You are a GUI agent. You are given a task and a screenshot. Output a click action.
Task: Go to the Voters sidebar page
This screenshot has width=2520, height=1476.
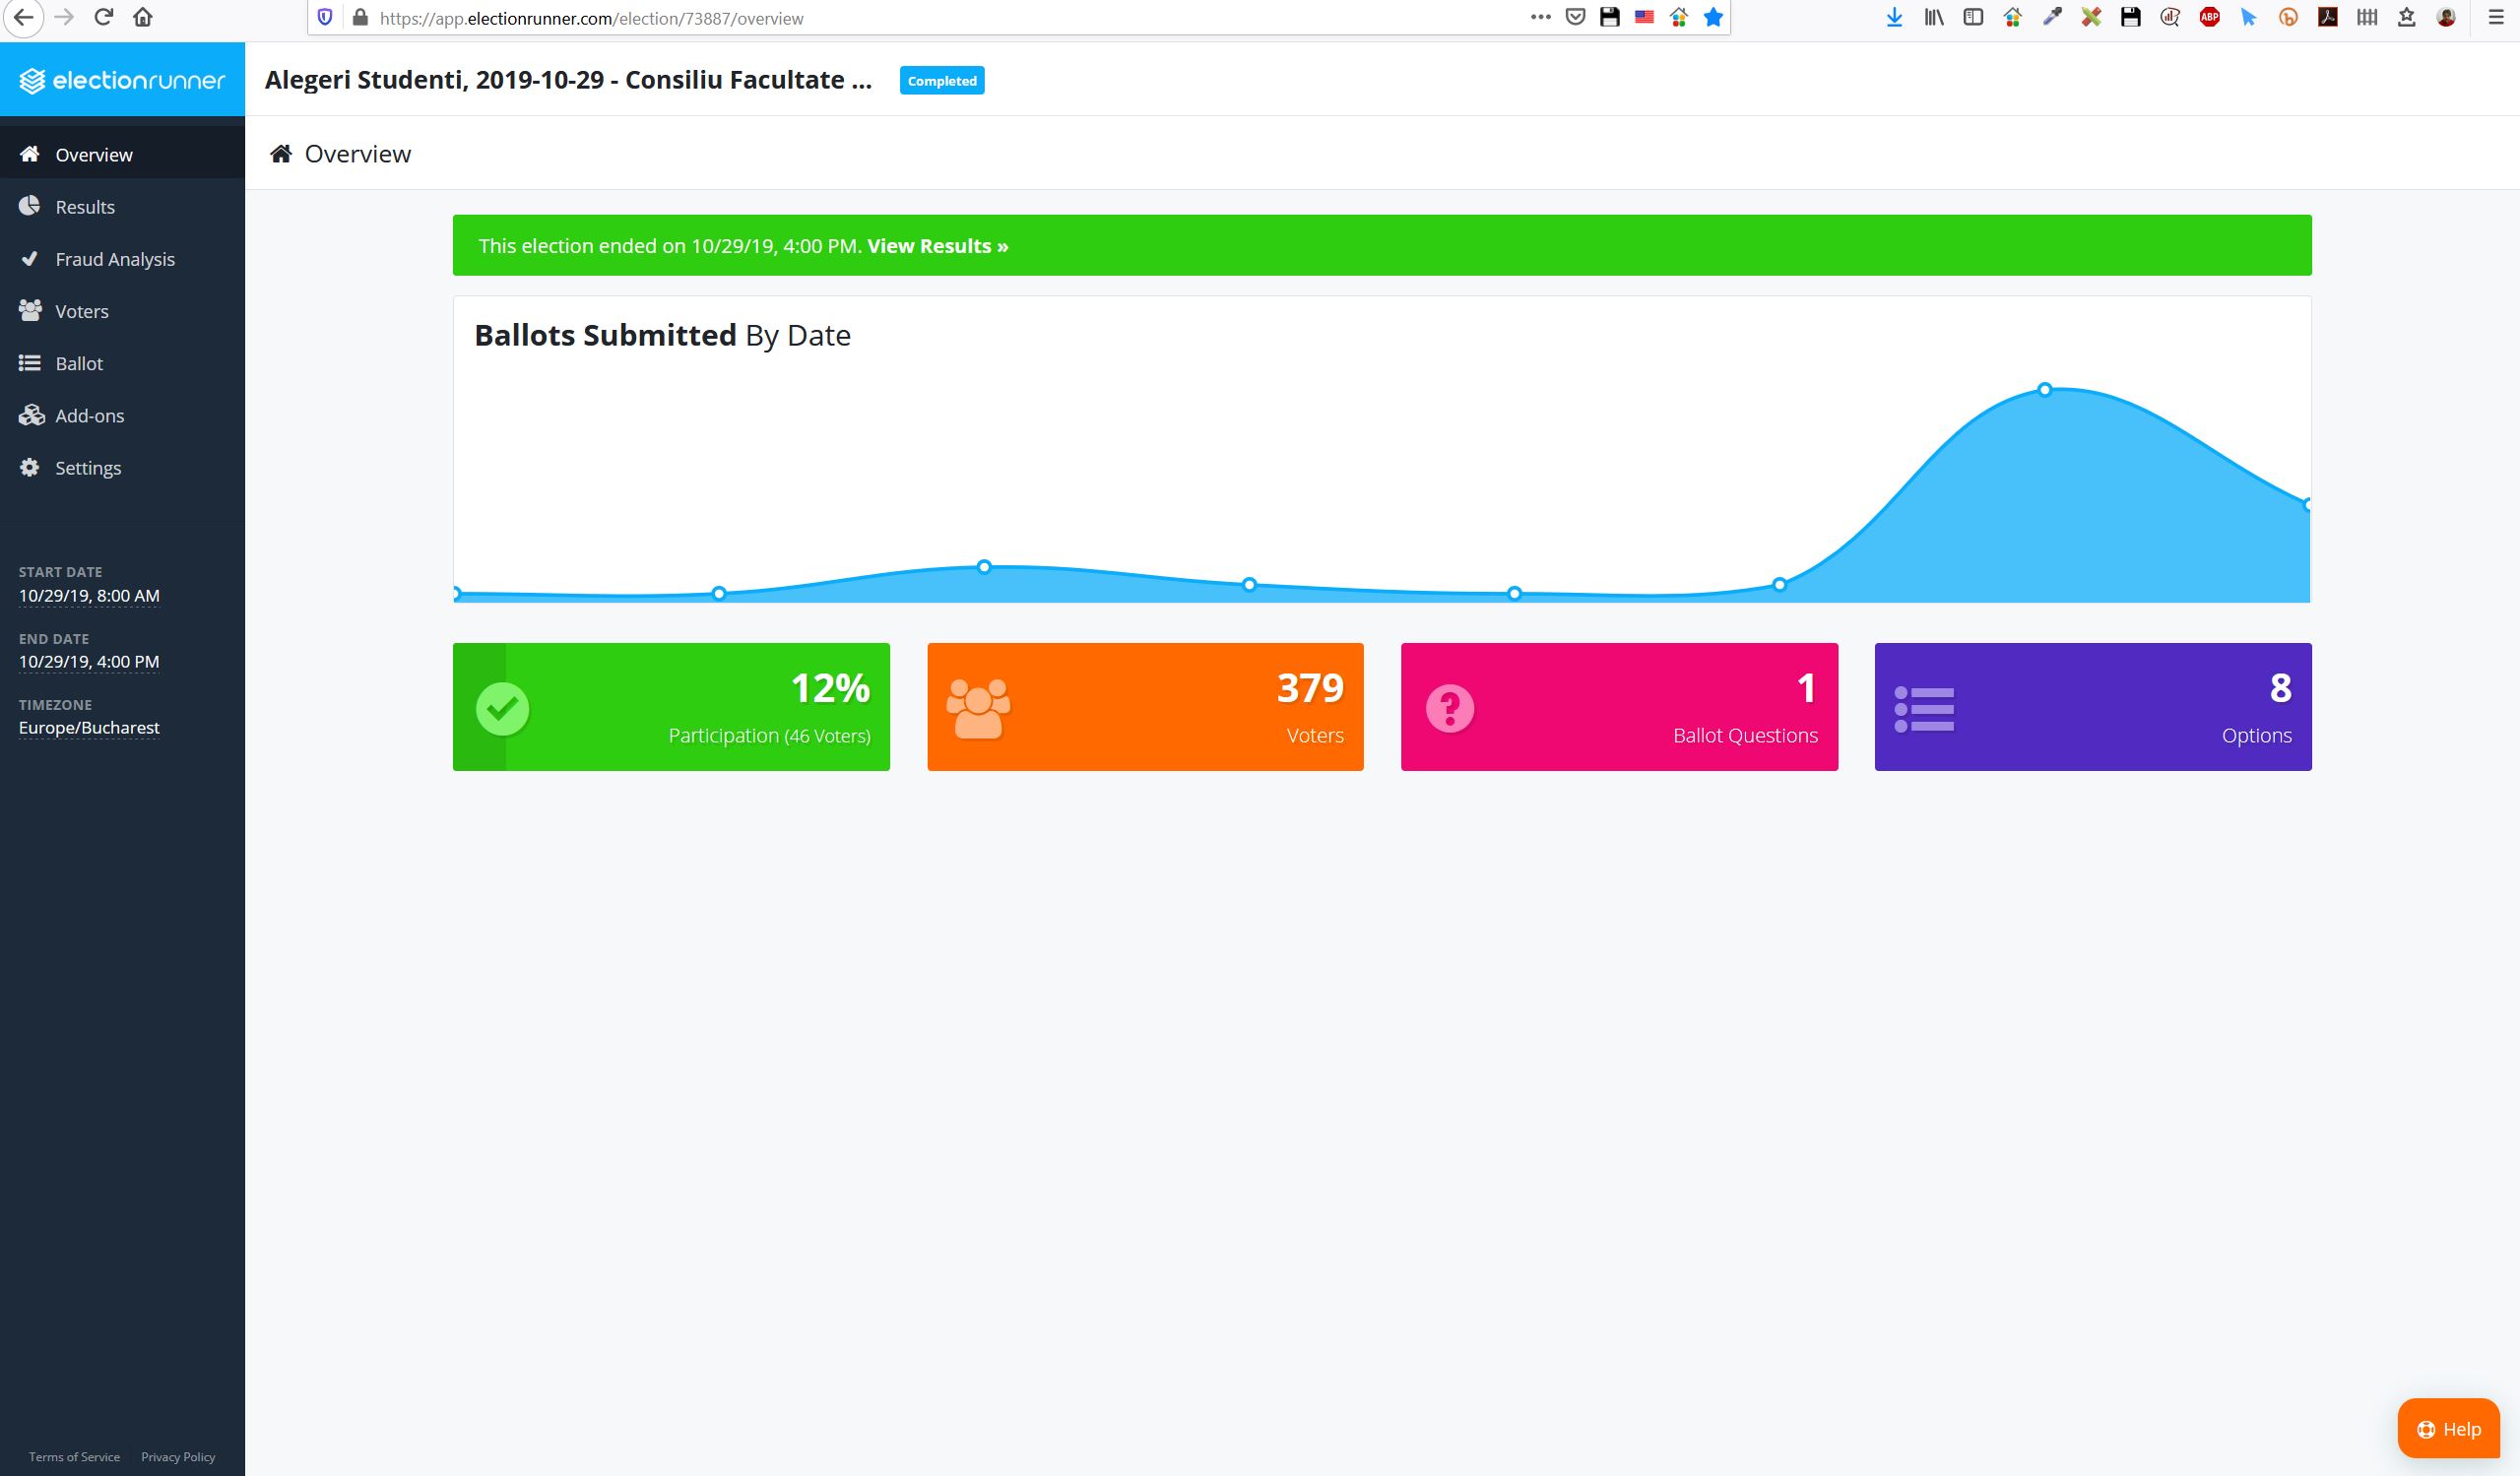[x=122, y=311]
